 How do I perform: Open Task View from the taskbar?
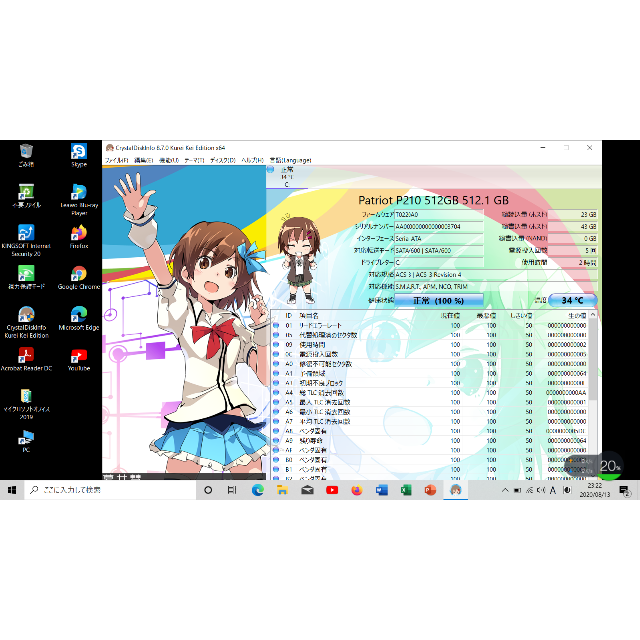232,490
